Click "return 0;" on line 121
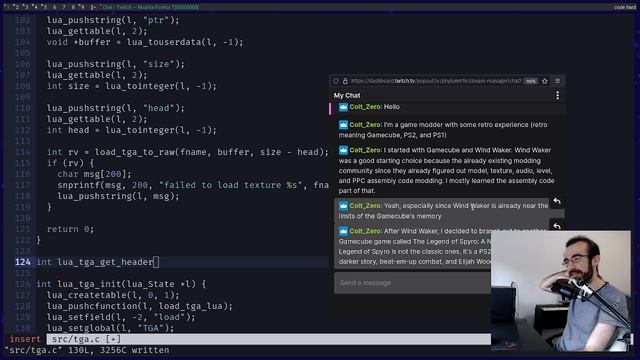This screenshot has height=360, width=640. point(70,229)
